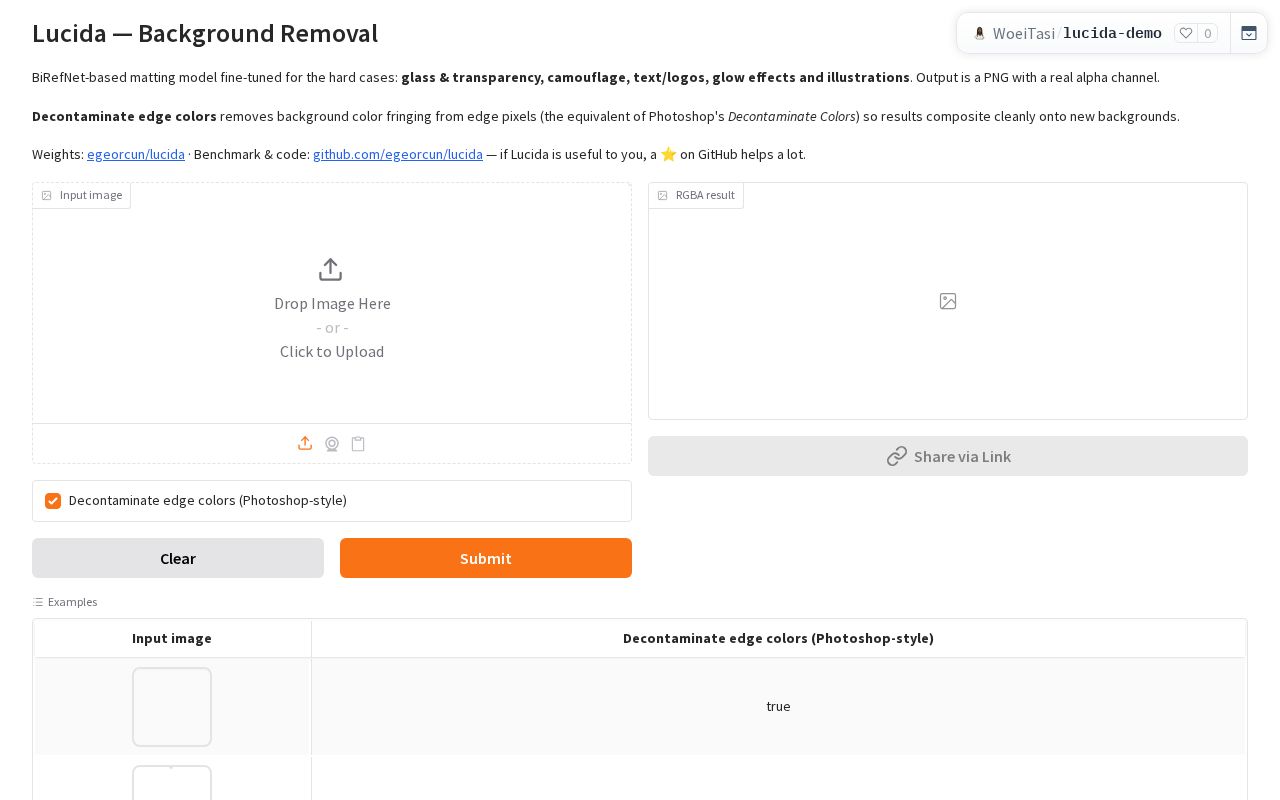
Task: Select webcam source icon below input
Action: click(x=332, y=444)
